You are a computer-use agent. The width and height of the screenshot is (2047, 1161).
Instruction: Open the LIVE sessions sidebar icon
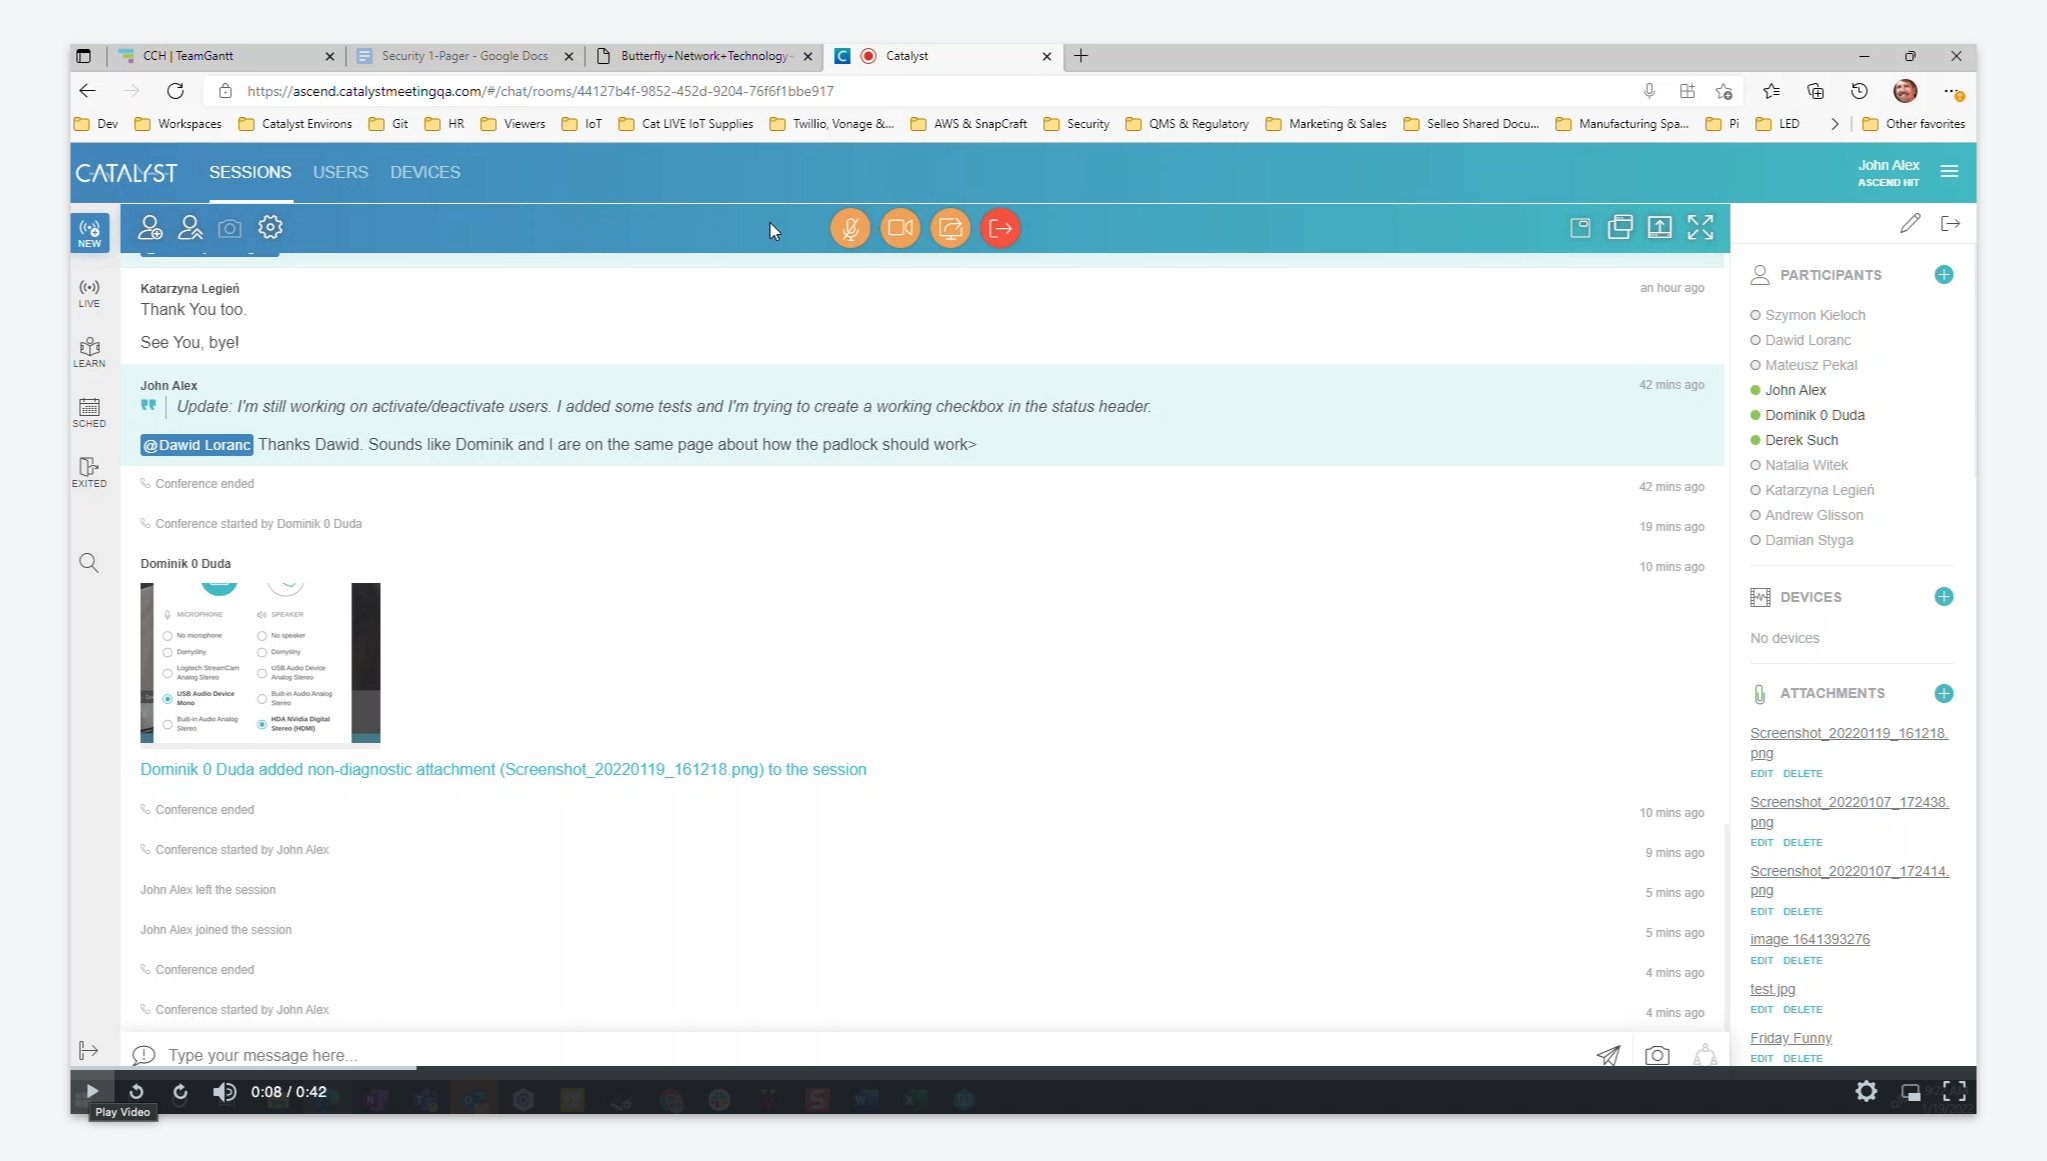point(89,293)
